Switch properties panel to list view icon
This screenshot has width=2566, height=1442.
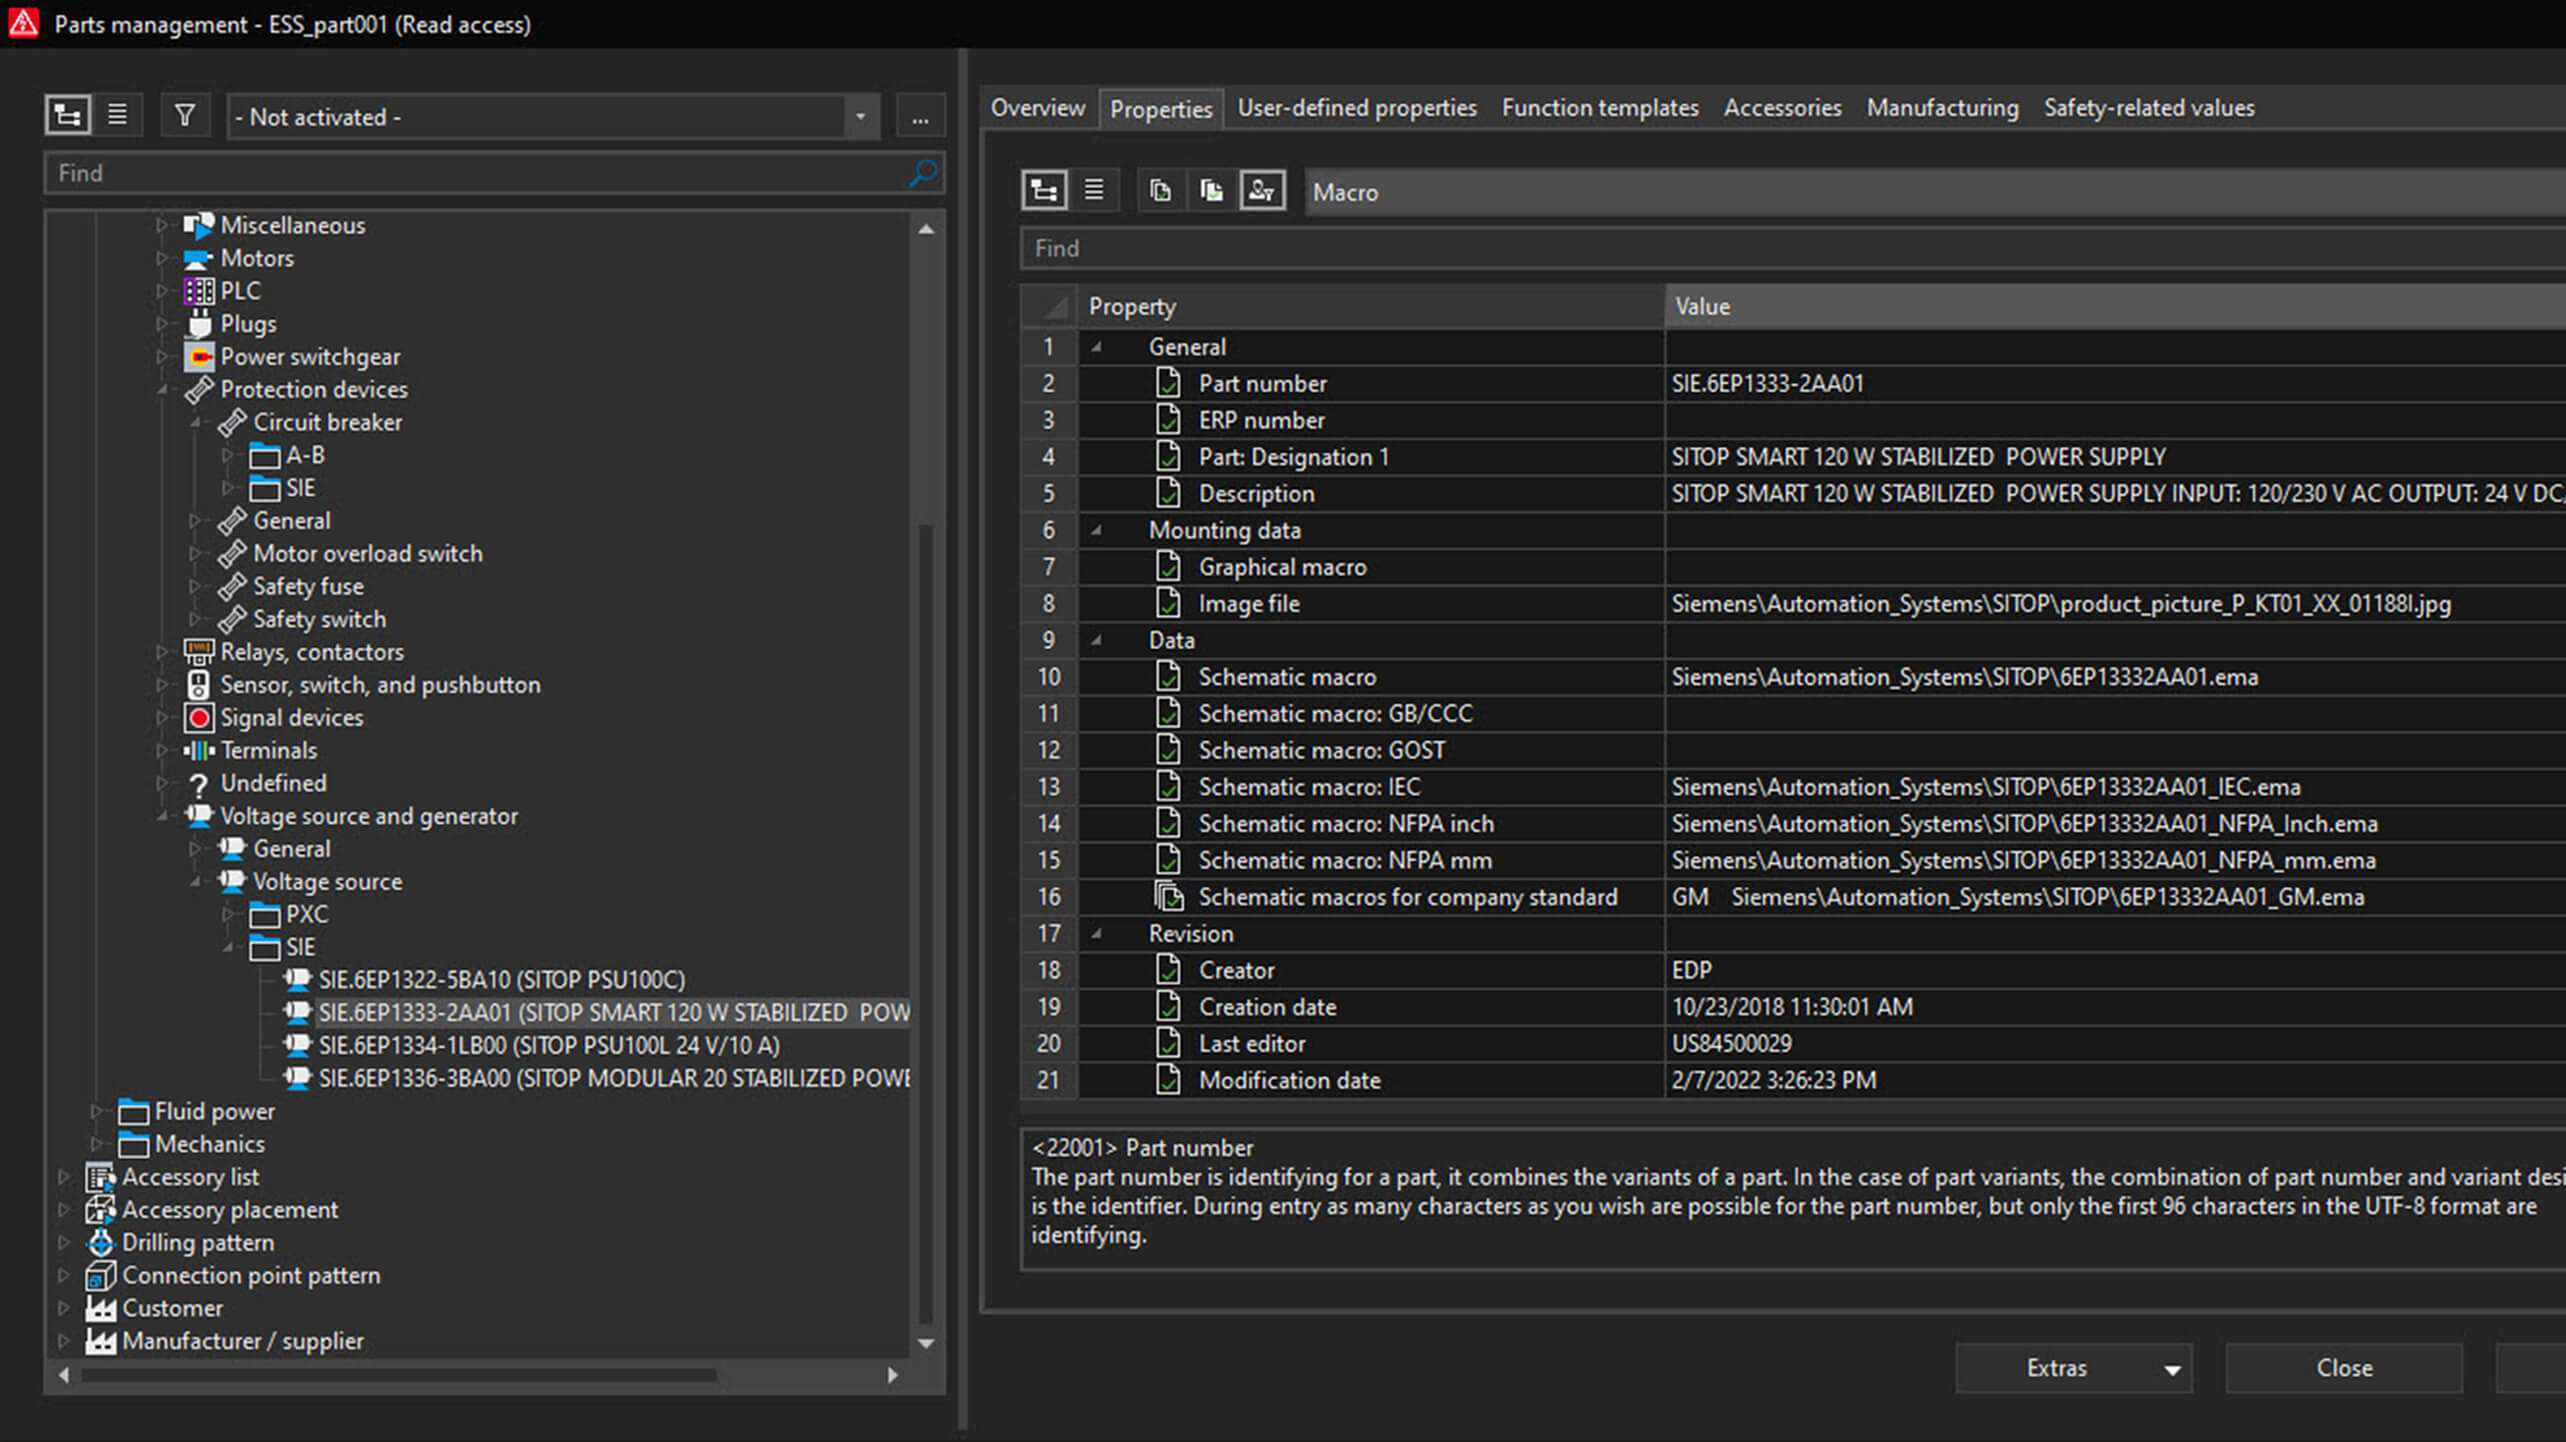tap(1094, 191)
